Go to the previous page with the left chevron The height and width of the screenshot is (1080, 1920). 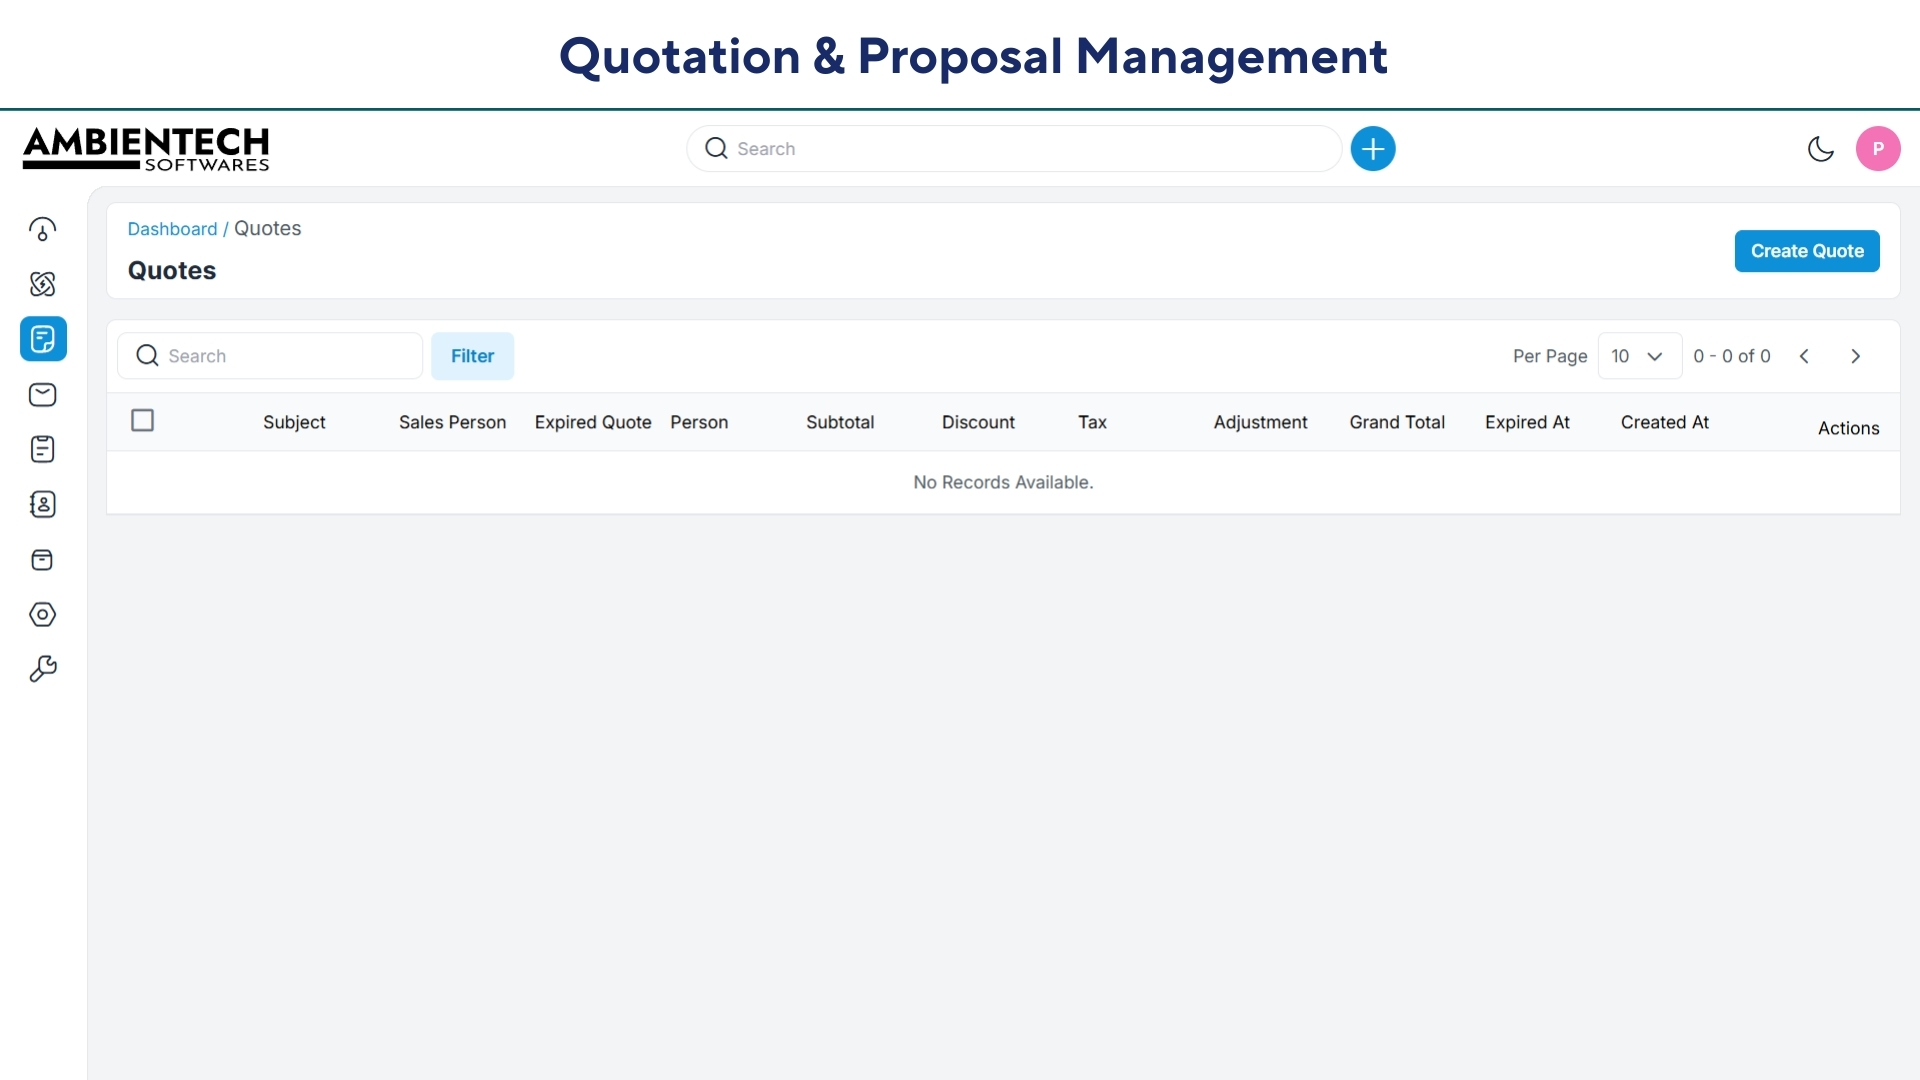[1804, 355]
